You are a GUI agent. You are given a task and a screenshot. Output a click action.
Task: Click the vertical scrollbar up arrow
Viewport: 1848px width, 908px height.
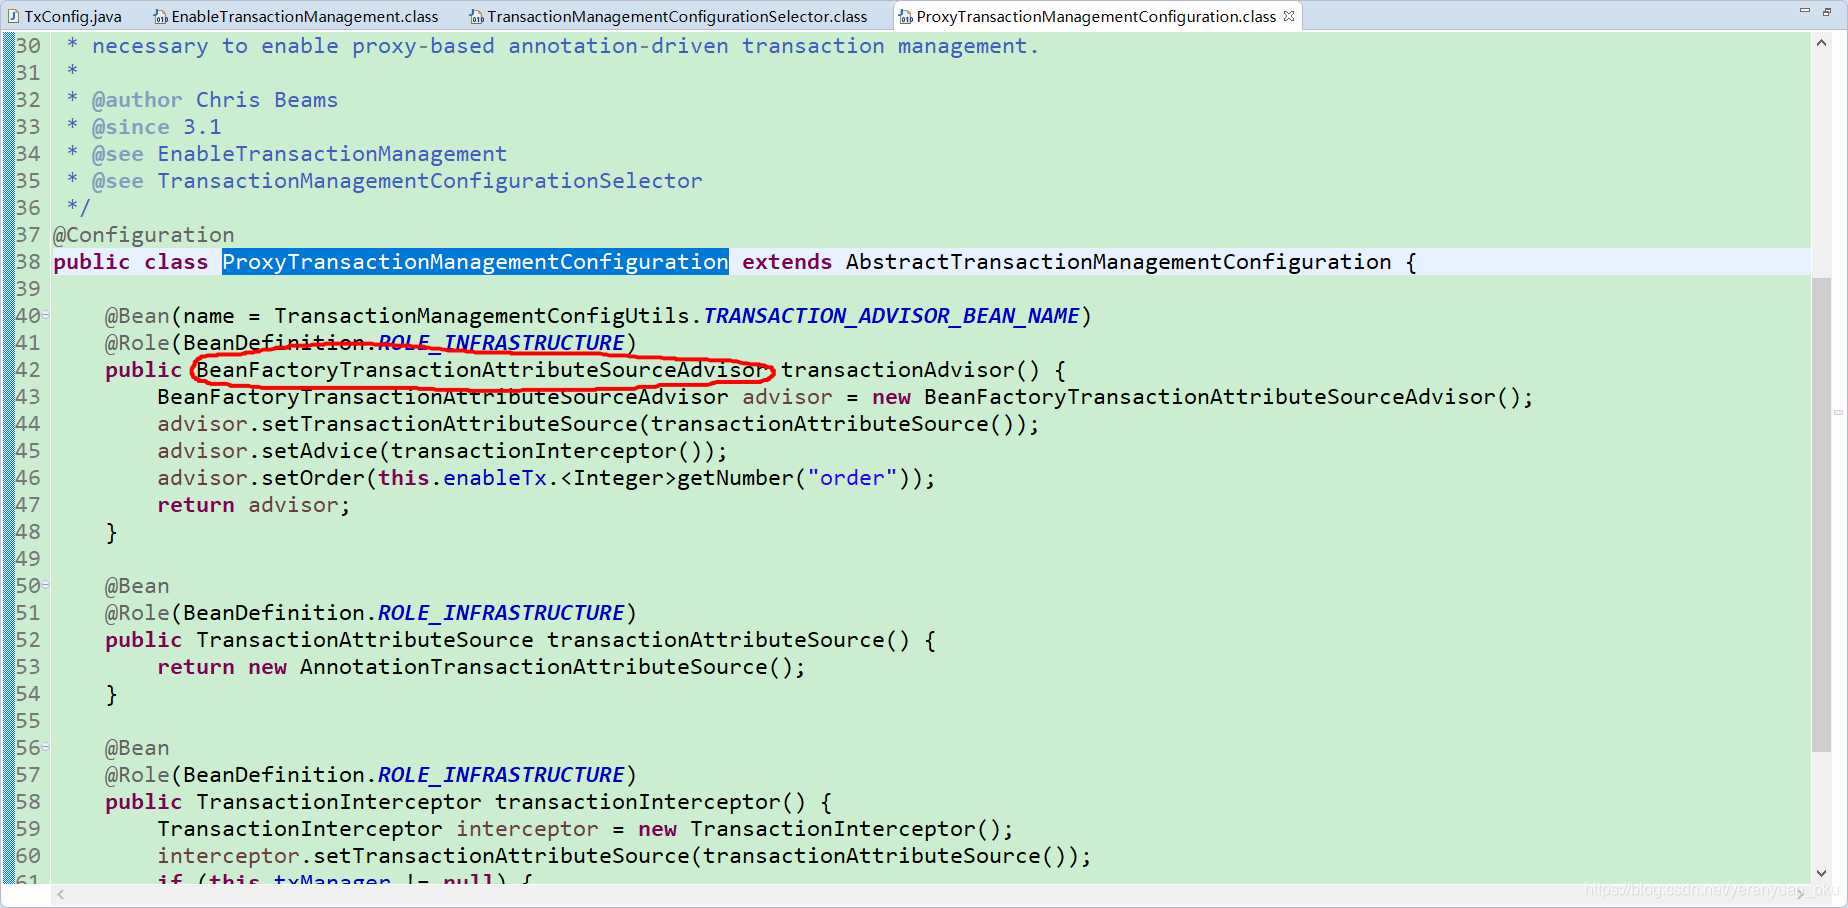[1821, 43]
